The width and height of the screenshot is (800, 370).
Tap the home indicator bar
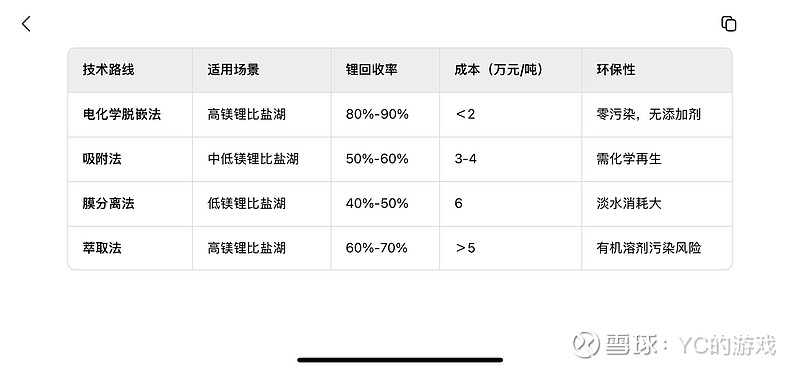pyautogui.click(x=400, y=360)
